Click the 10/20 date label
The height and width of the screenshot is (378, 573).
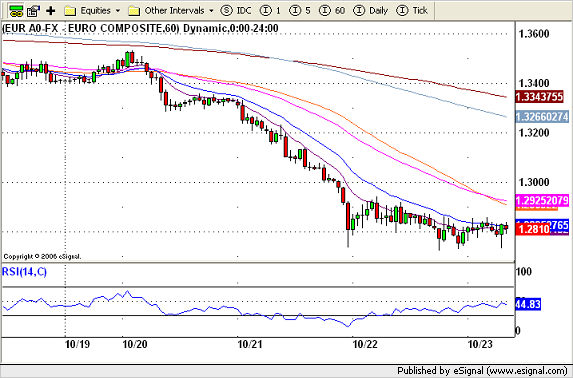point(135,344)
